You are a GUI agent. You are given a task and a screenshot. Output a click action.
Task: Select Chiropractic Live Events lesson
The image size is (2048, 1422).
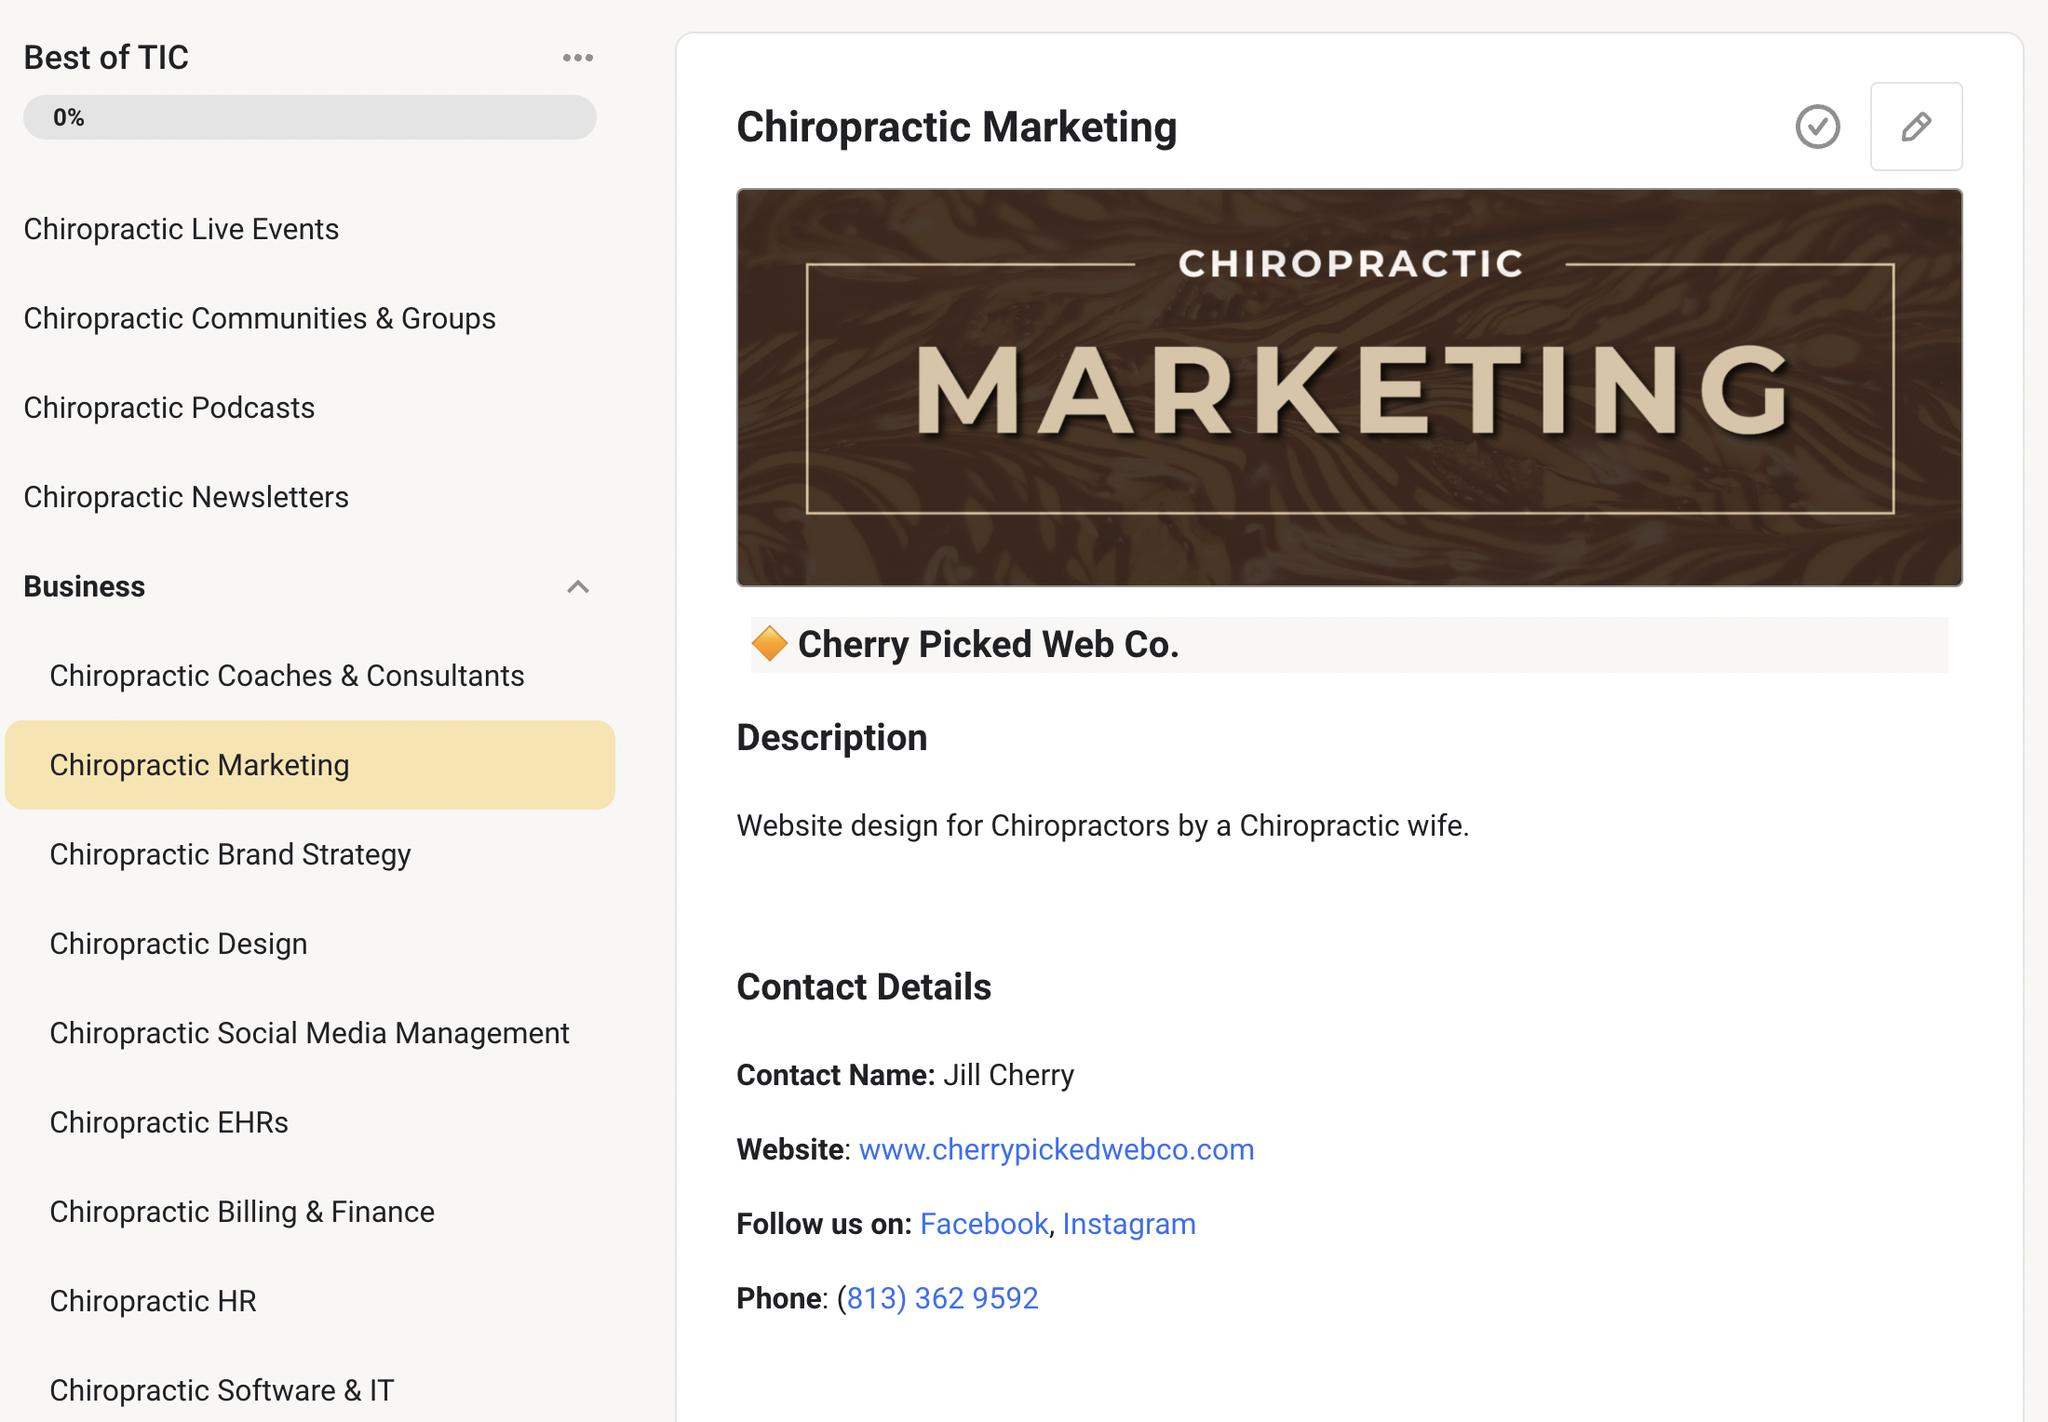(181, 229)
